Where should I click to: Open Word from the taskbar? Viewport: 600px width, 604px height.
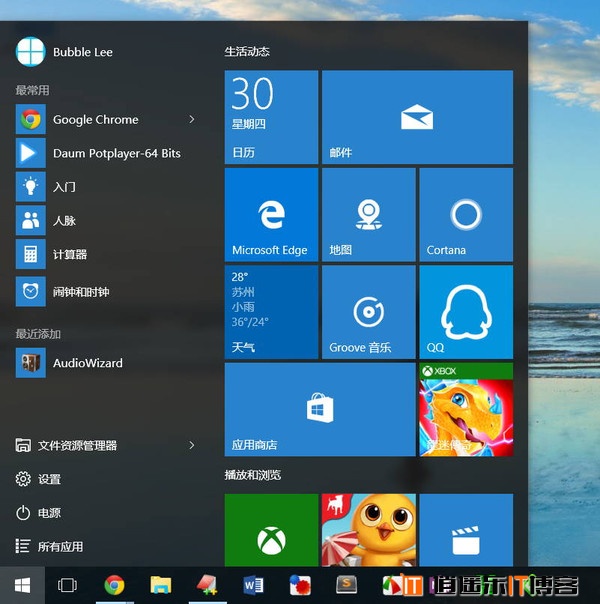pyautogui.click(x=253, y=585)
